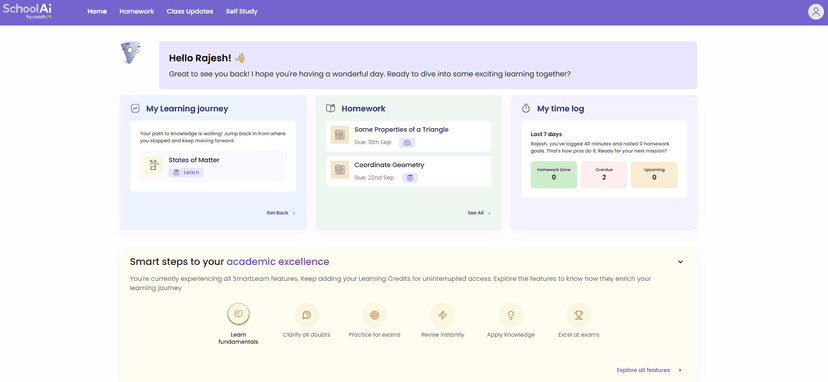Select the Practice for exams target icon
Screen dimensions: 828x382
[x=374, y=315]
